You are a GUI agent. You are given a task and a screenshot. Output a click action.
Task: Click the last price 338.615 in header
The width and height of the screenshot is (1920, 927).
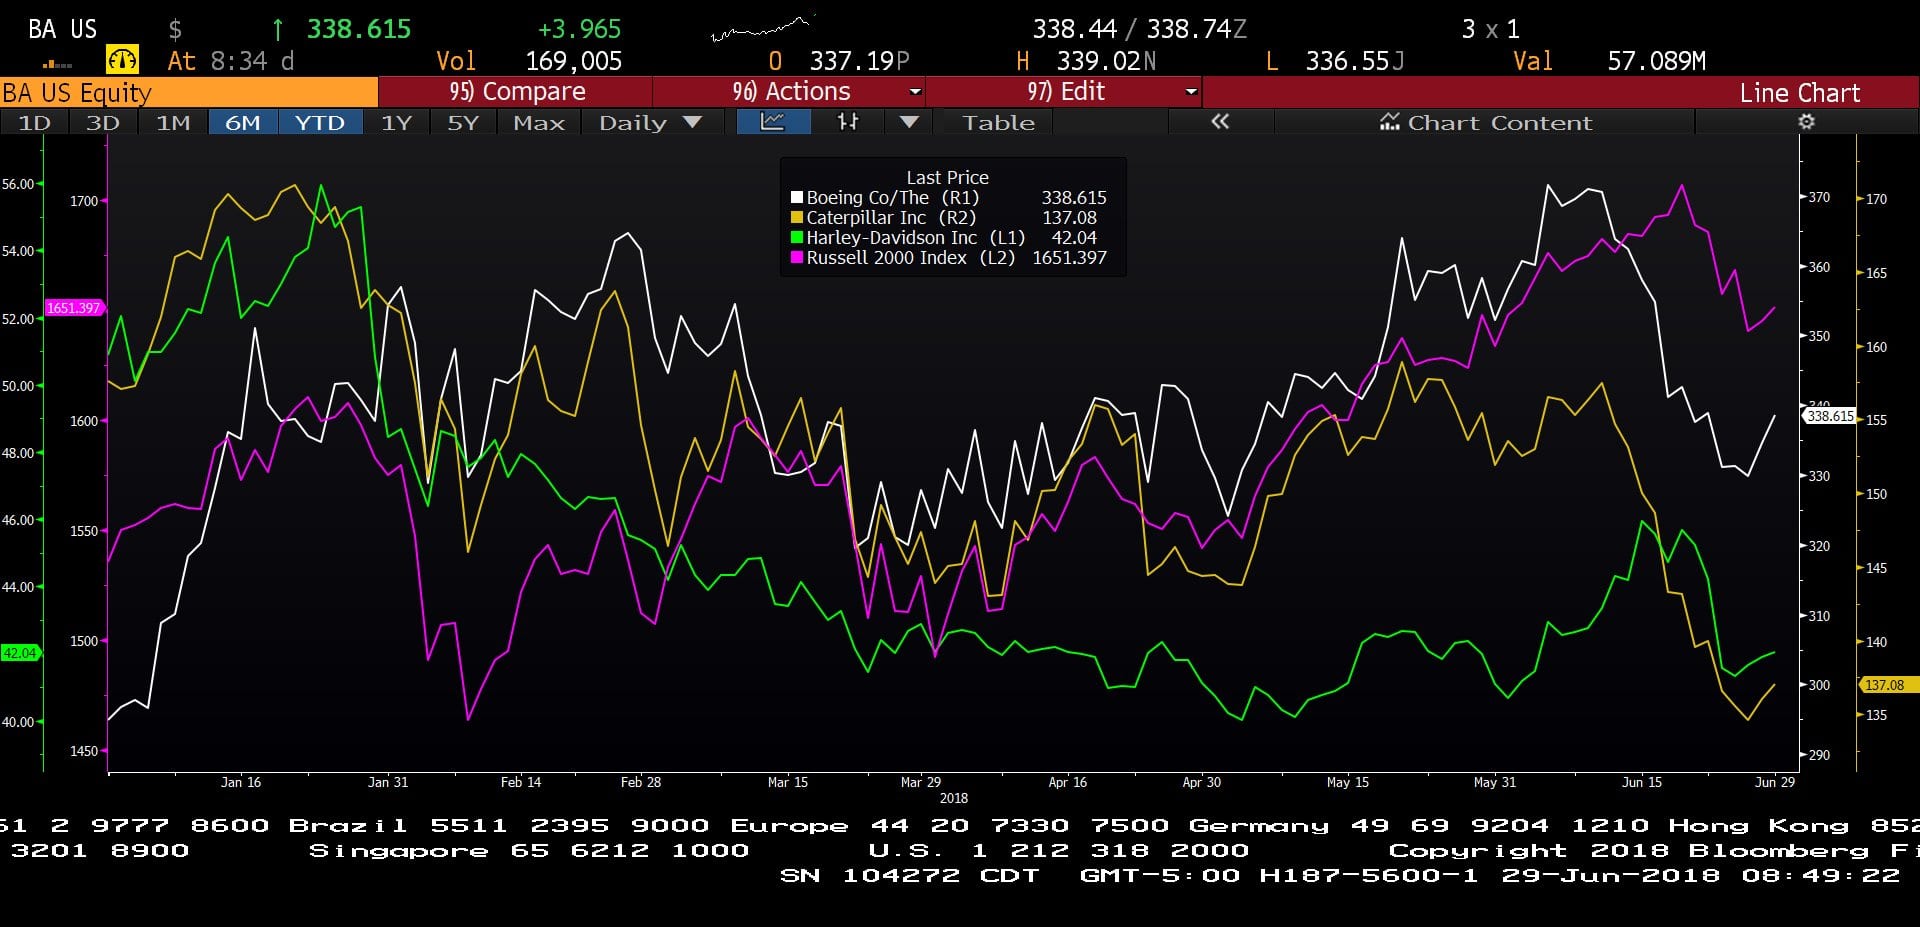coord(358,29)
